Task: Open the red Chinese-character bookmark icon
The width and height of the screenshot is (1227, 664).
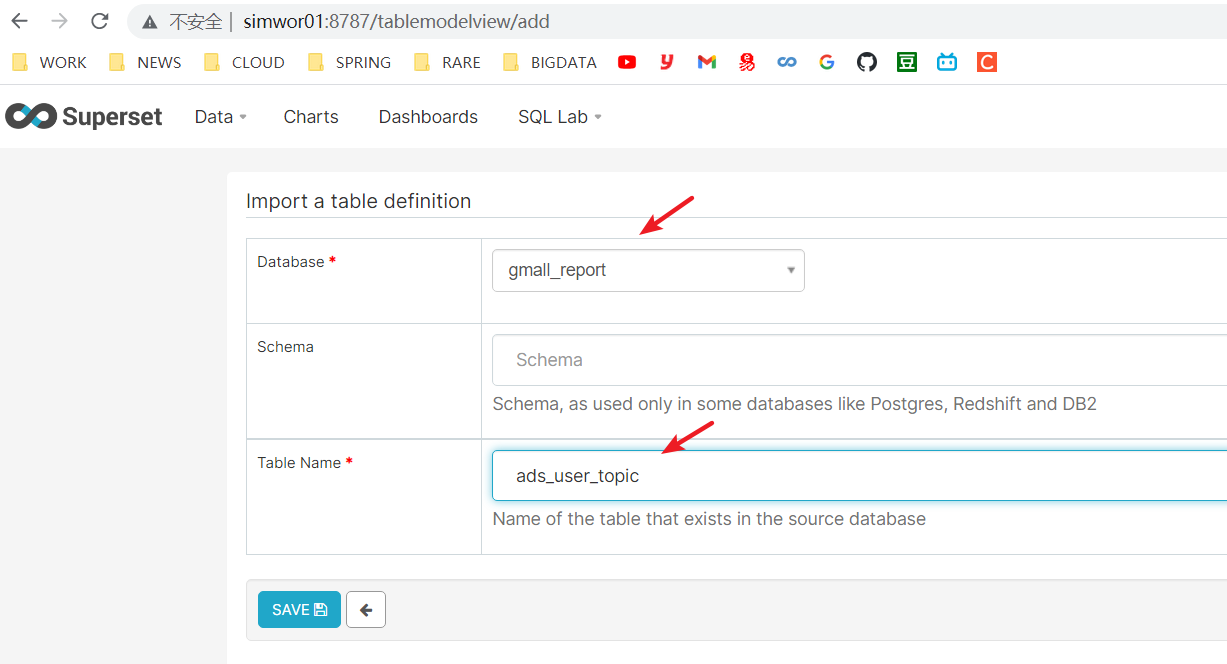Action: coord(747,62)
